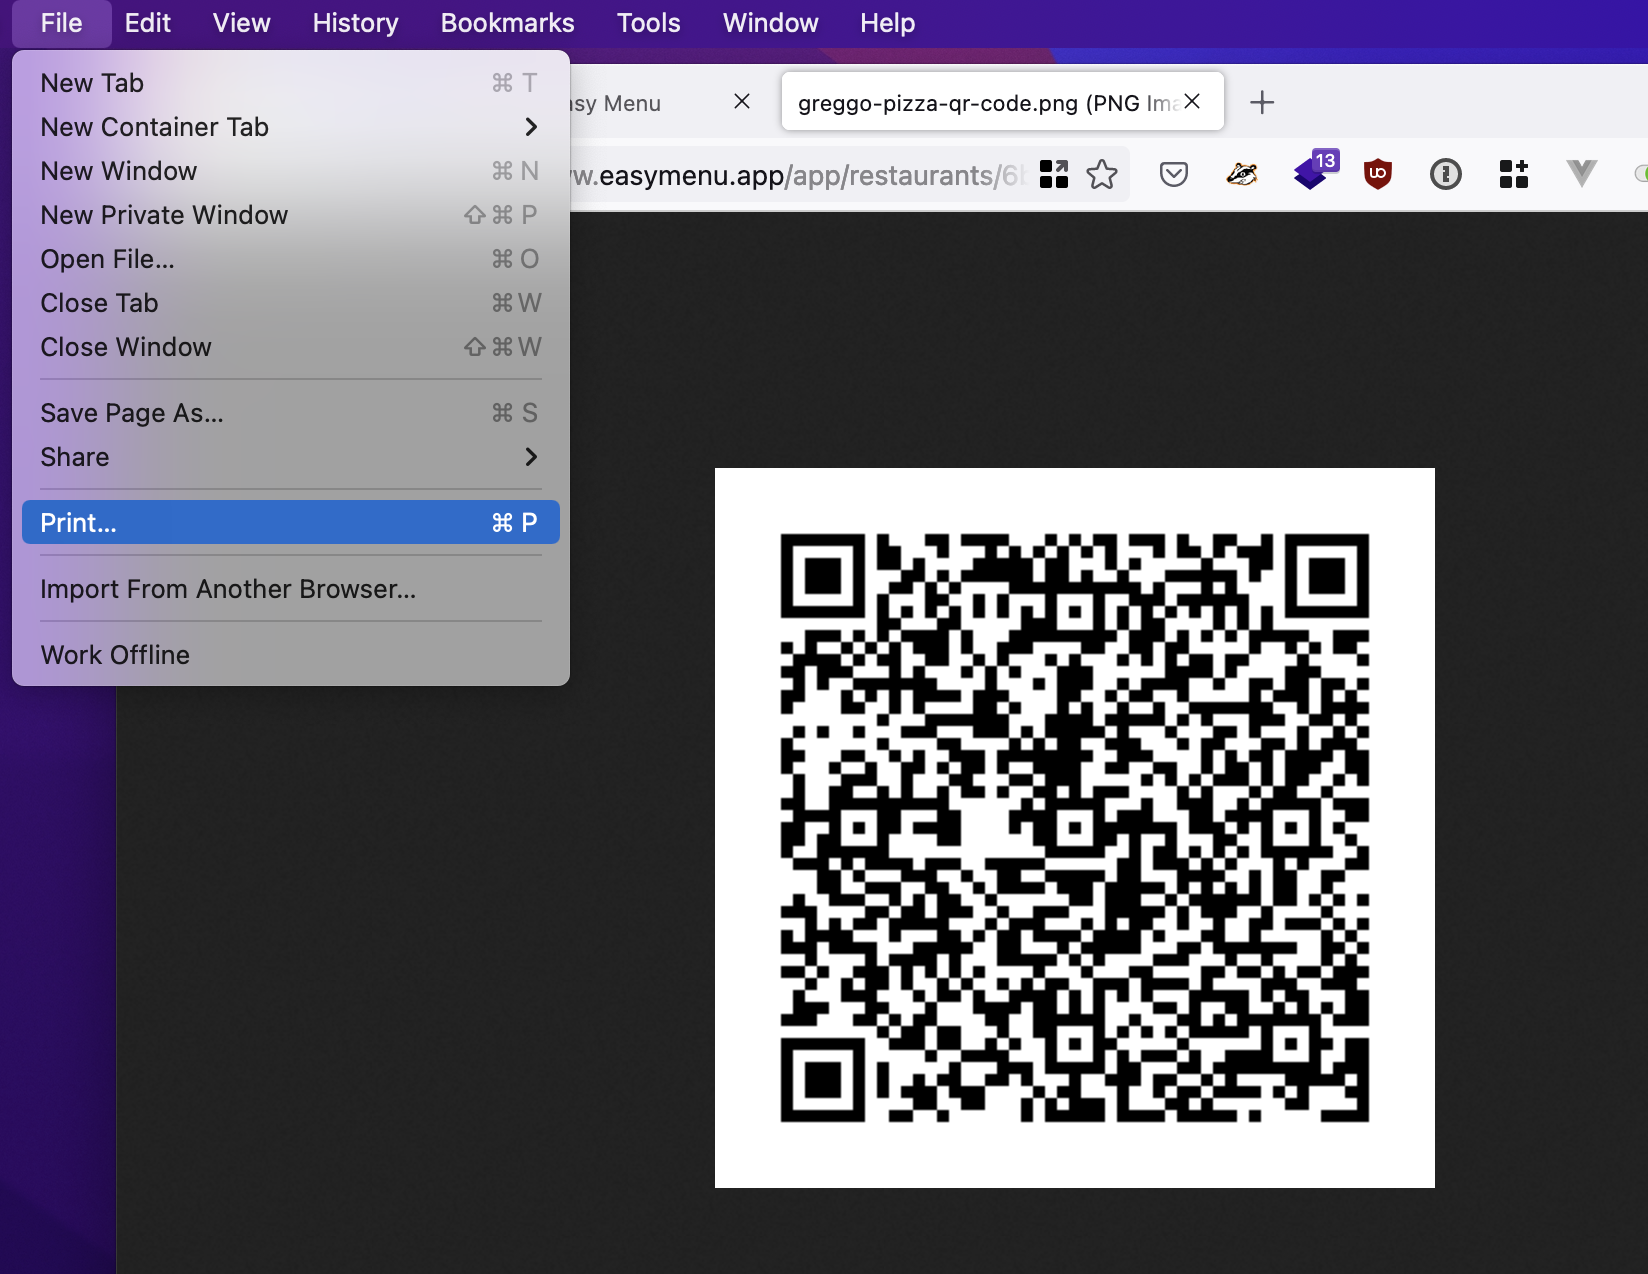This screenshot has height=1274, width=1648.
Task: Select the greggo-pizza-qr-code.png tab
Action: click(1002, 101)
